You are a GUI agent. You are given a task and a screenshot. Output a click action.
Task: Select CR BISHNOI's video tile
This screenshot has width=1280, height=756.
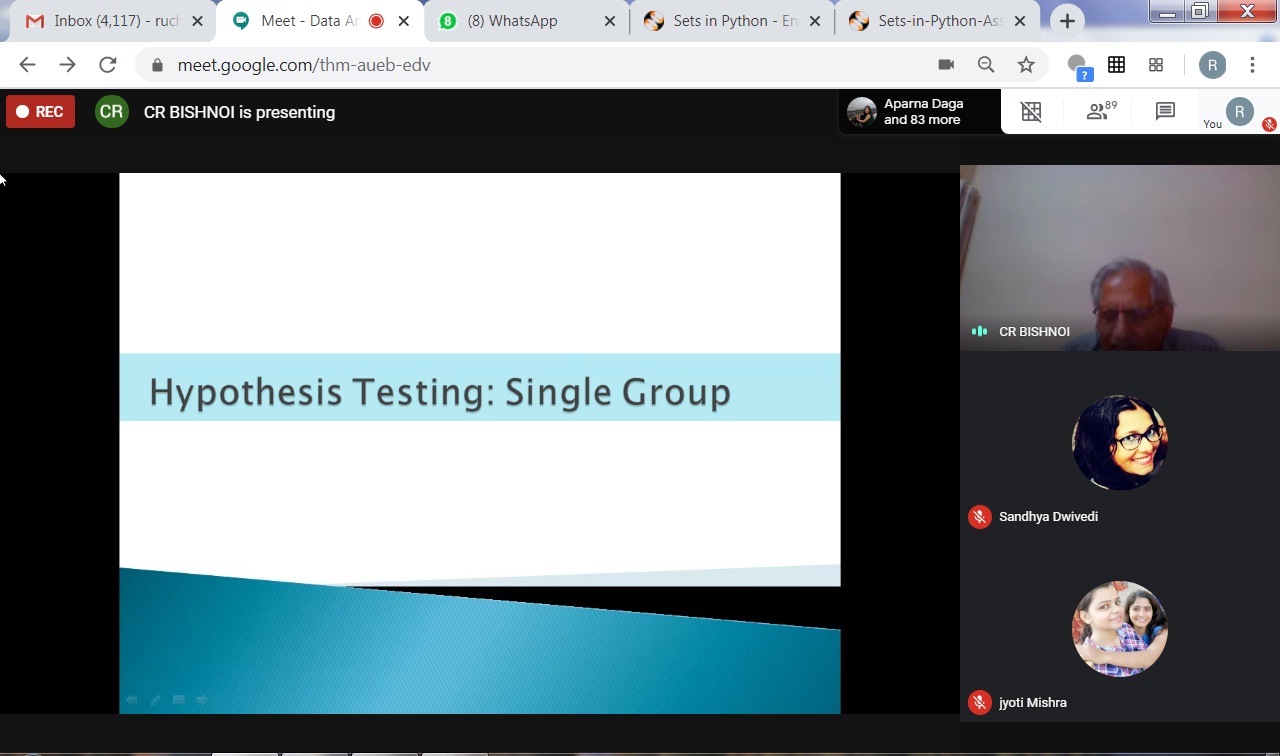pyautogui.click(x=1119, y=258)
